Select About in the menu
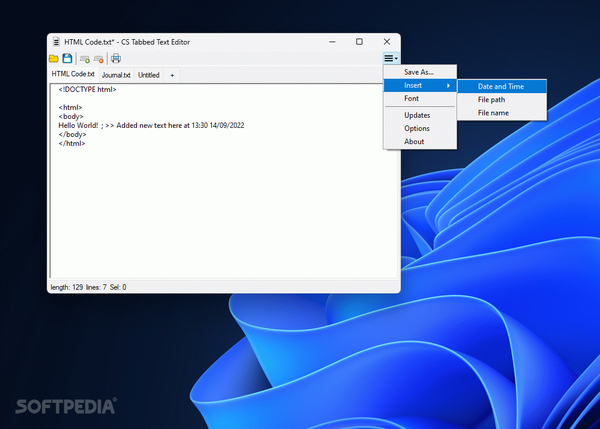Image resolution: width=600 pixels, height=429 pixels. click(420, 142)
